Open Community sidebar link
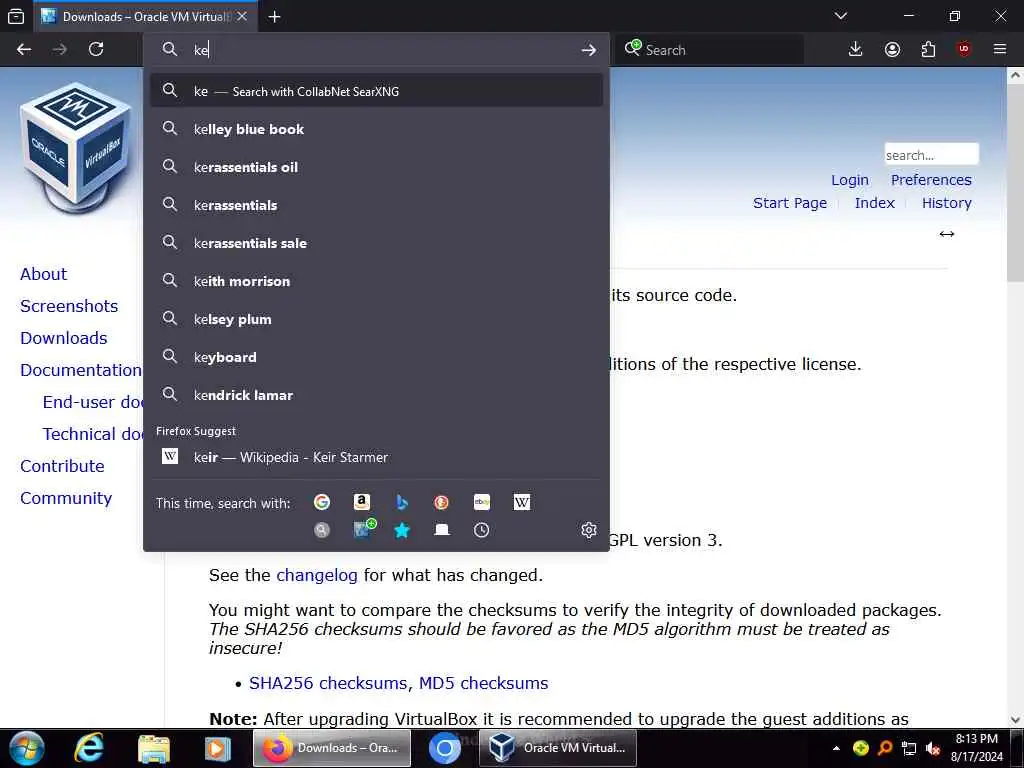 pos(66,498)
